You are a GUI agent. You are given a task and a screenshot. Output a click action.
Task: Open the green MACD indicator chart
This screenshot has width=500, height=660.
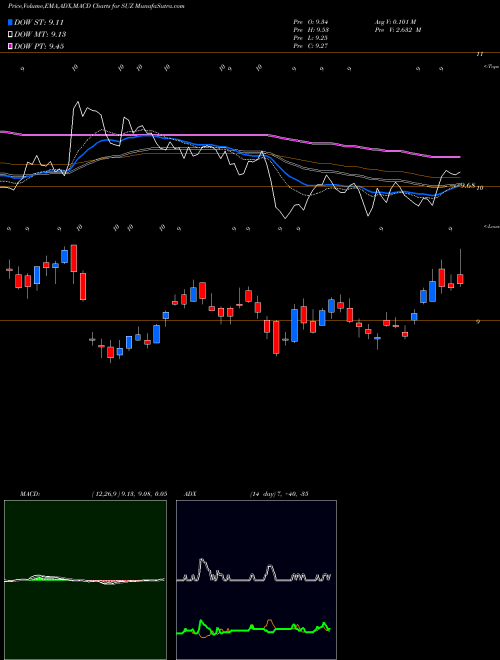pos(85,580)
